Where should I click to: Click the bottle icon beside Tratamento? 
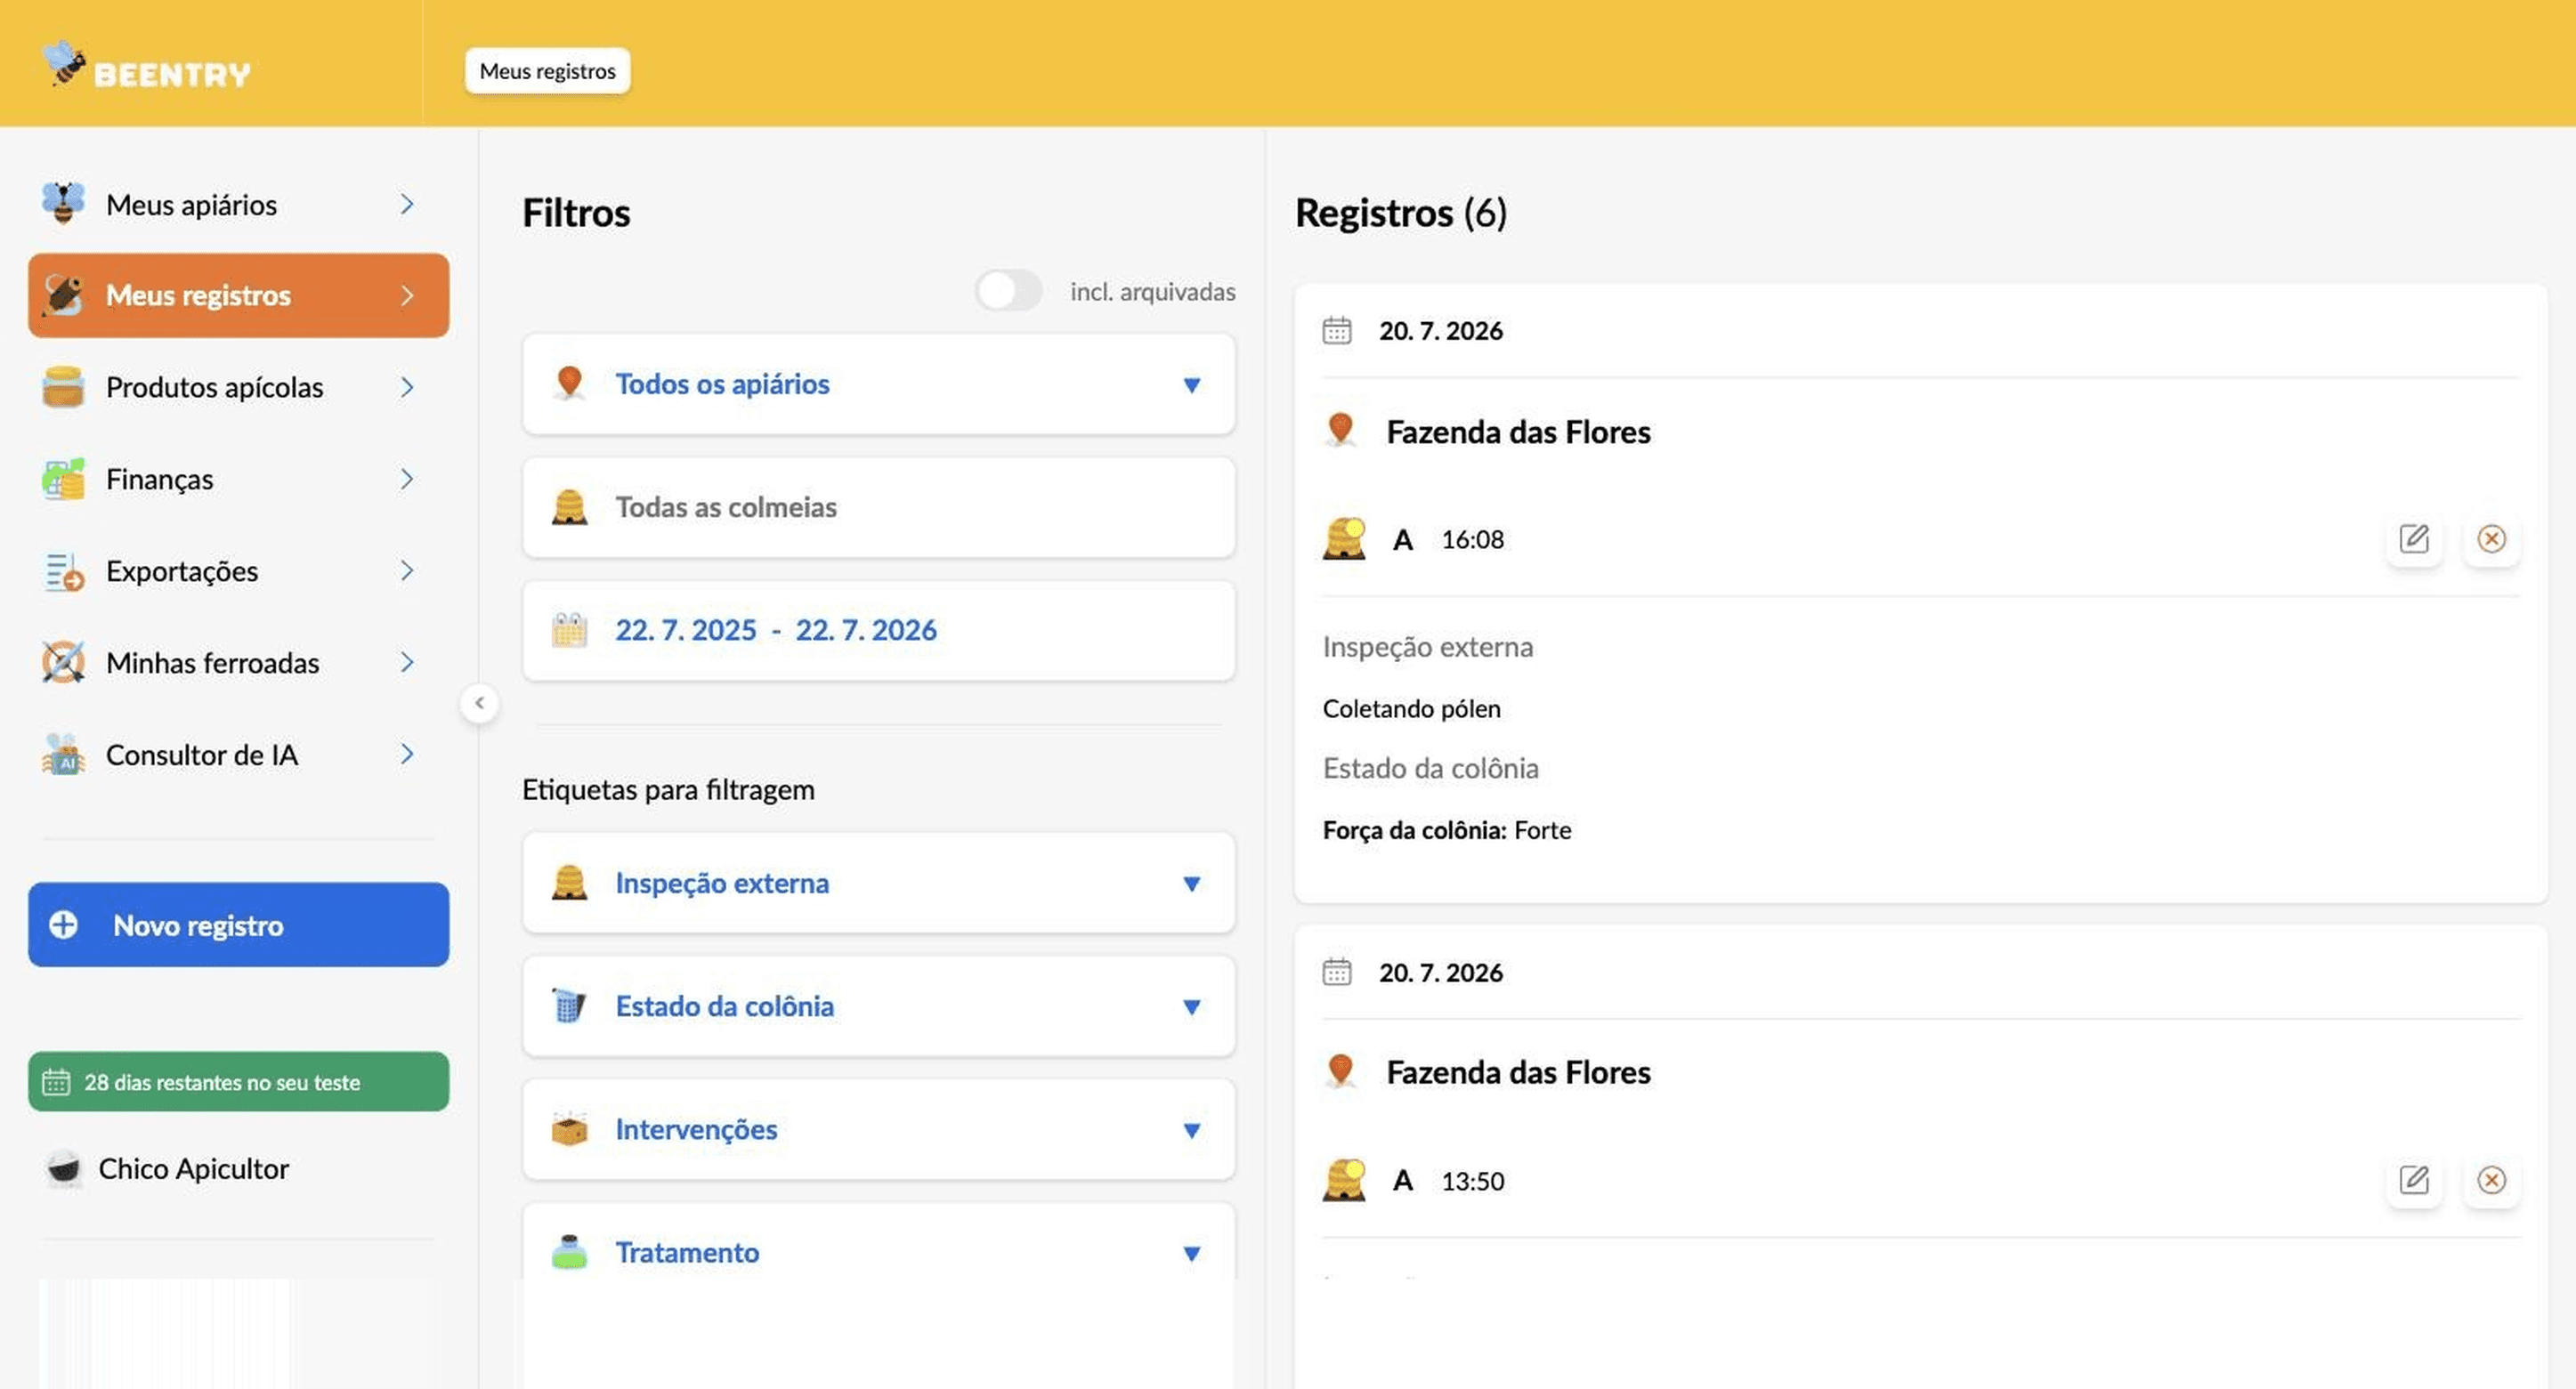coord(569,1252)
